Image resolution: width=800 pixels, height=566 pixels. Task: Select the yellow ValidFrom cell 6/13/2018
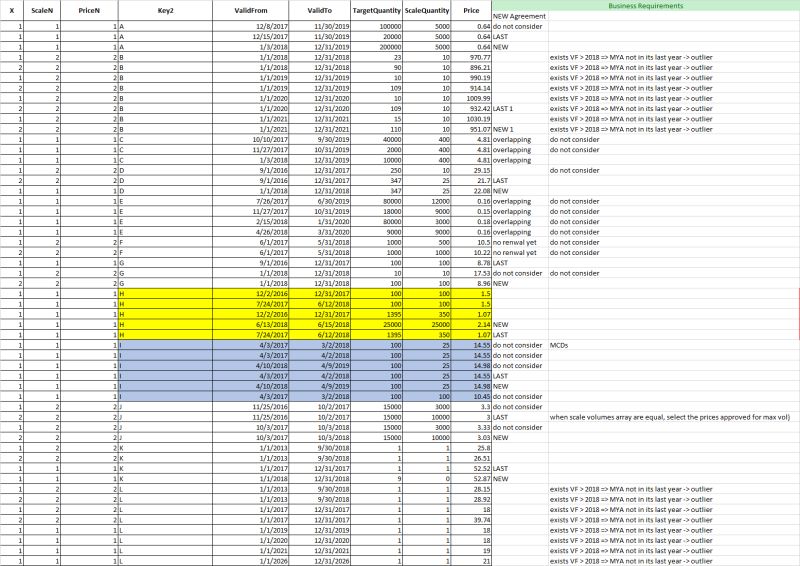click(x=251, y=325)
